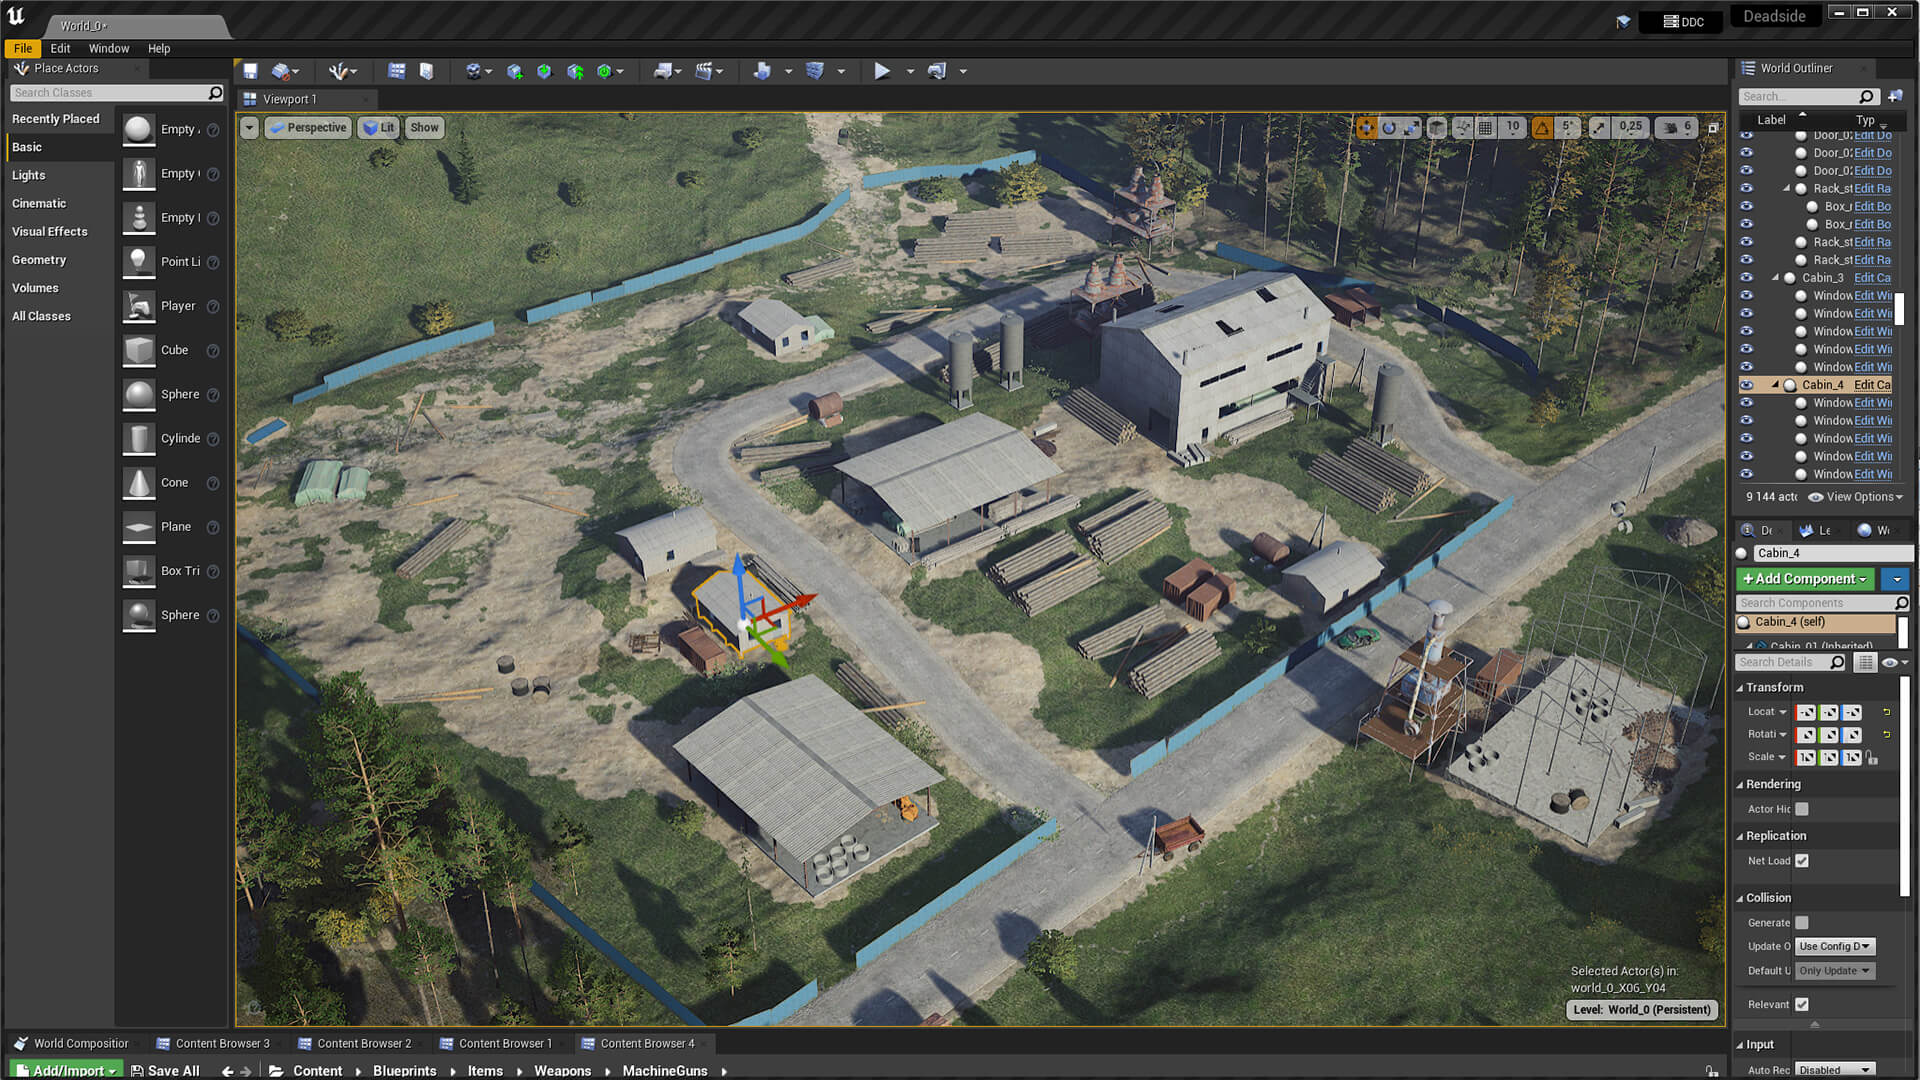Enable the Actor Hidden checkbox
Viewport: 1920px width, 1080px height.
click(1802, 809)
